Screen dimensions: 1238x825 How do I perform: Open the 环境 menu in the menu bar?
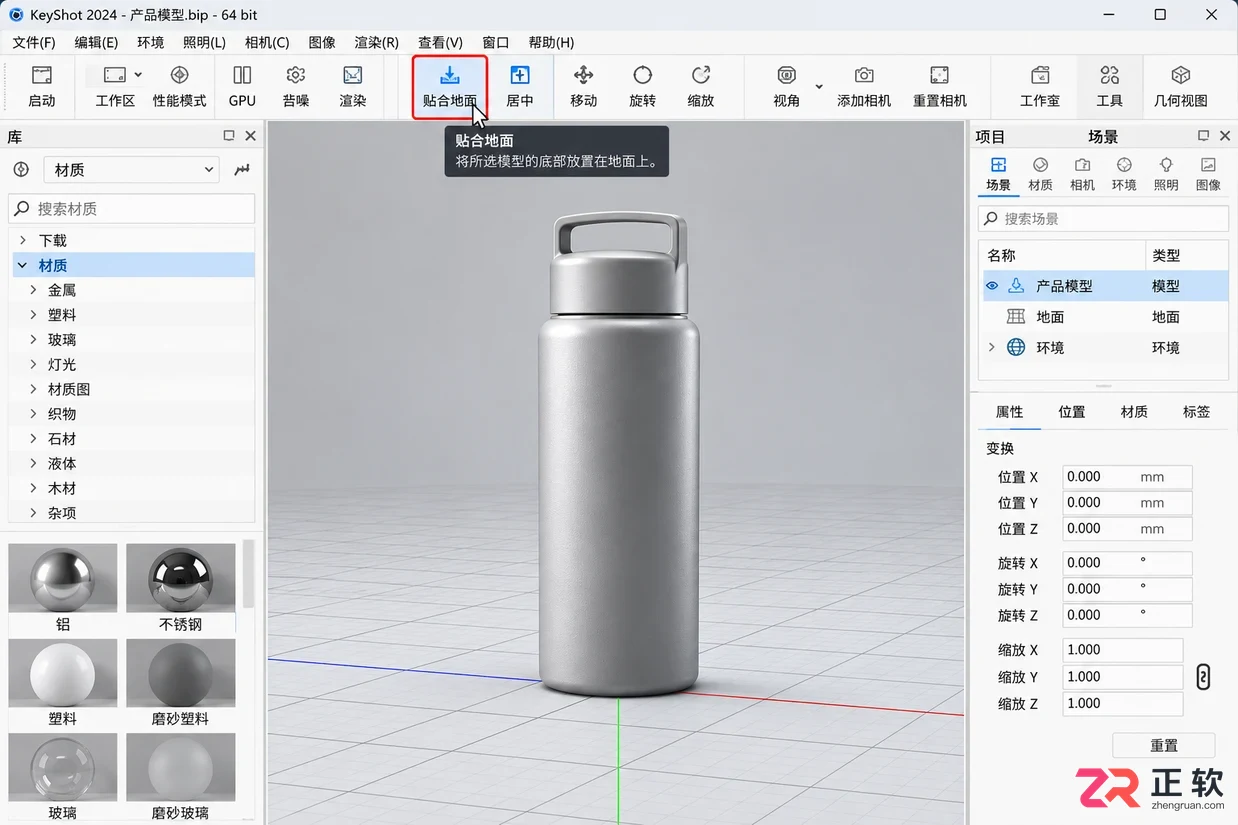coord(151,42)
